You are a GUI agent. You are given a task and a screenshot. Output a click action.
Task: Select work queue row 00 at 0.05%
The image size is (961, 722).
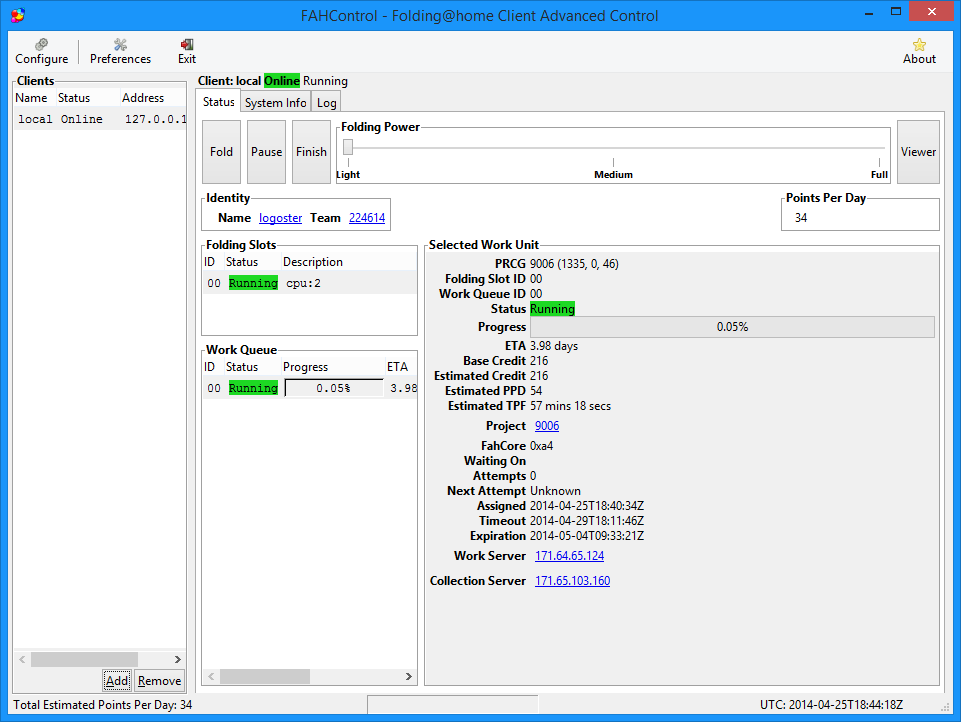point(310,388)
